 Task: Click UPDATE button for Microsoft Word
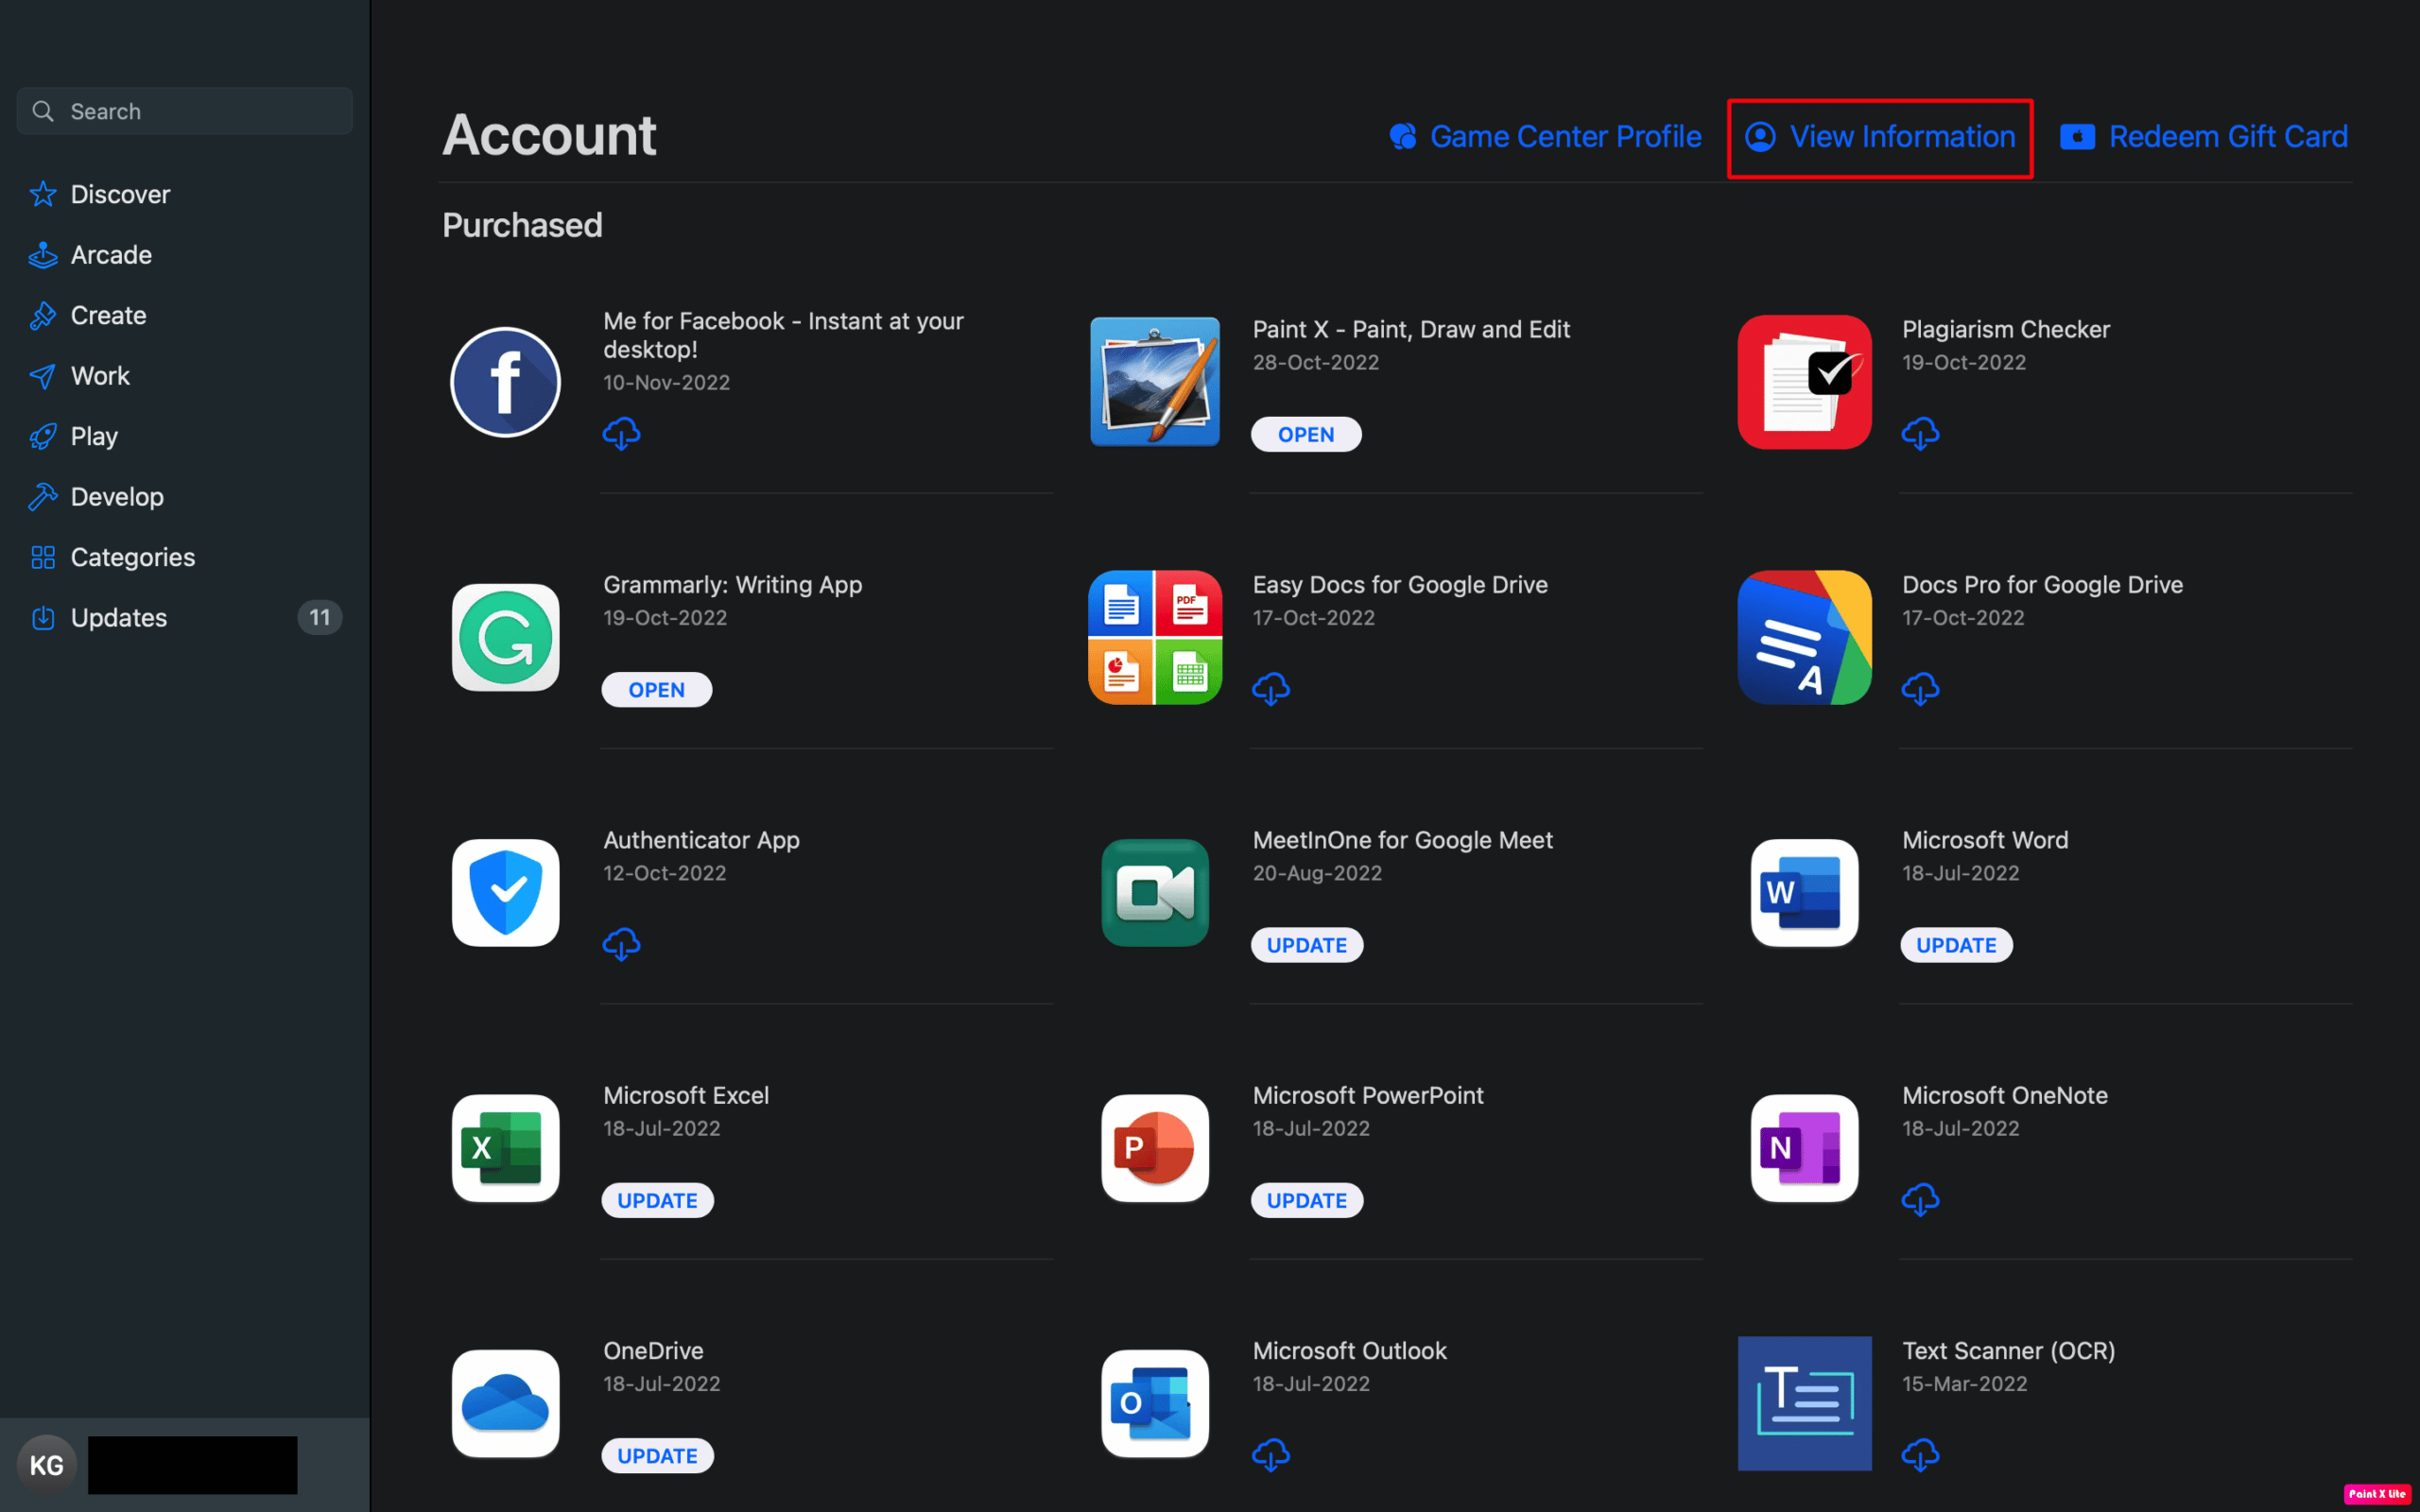click(1955, 942)
